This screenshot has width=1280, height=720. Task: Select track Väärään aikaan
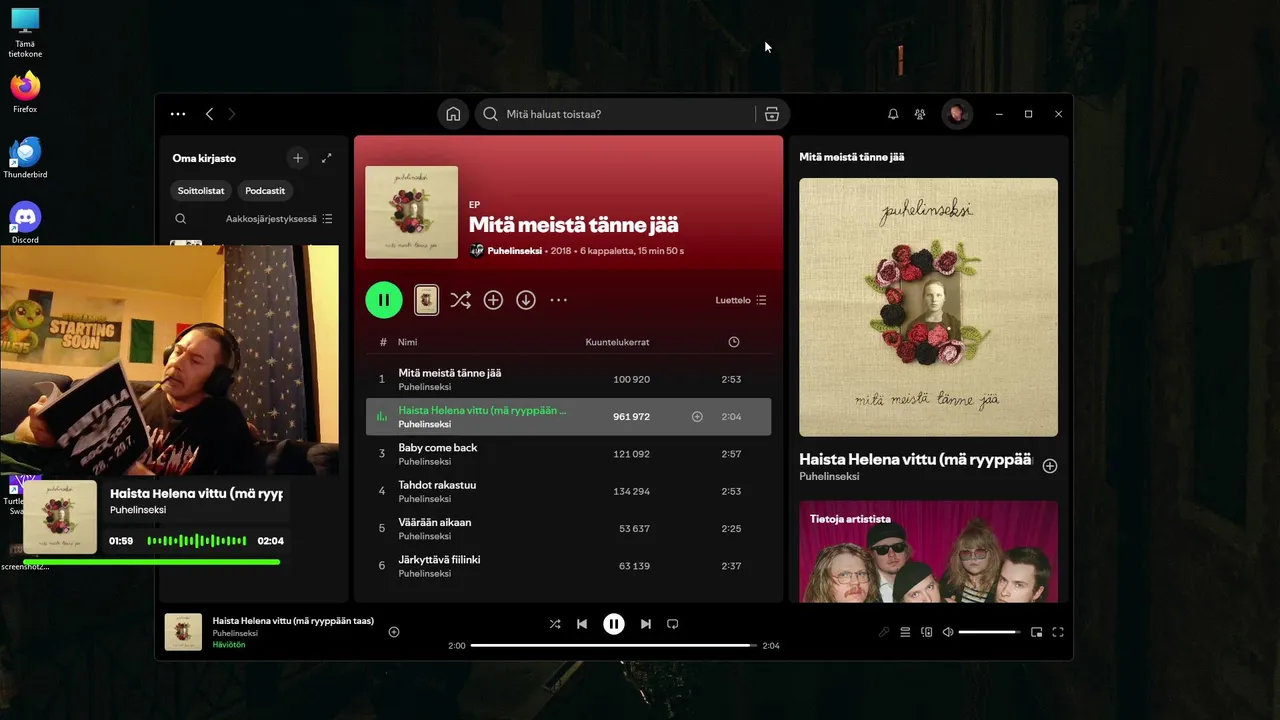pos(568,528)
